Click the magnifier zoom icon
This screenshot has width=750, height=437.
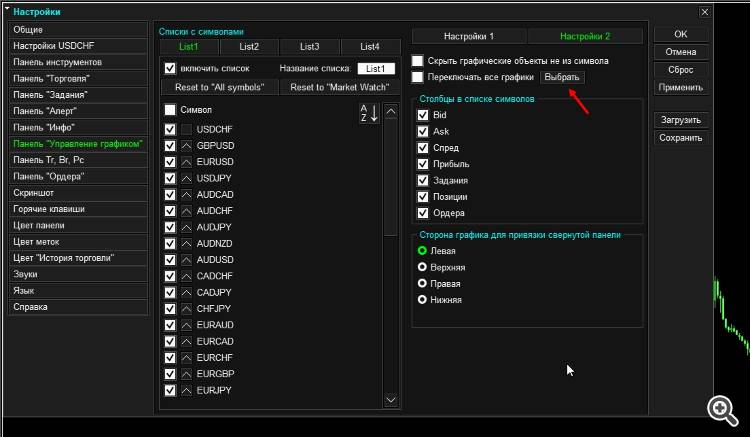(x=722, y=410)
